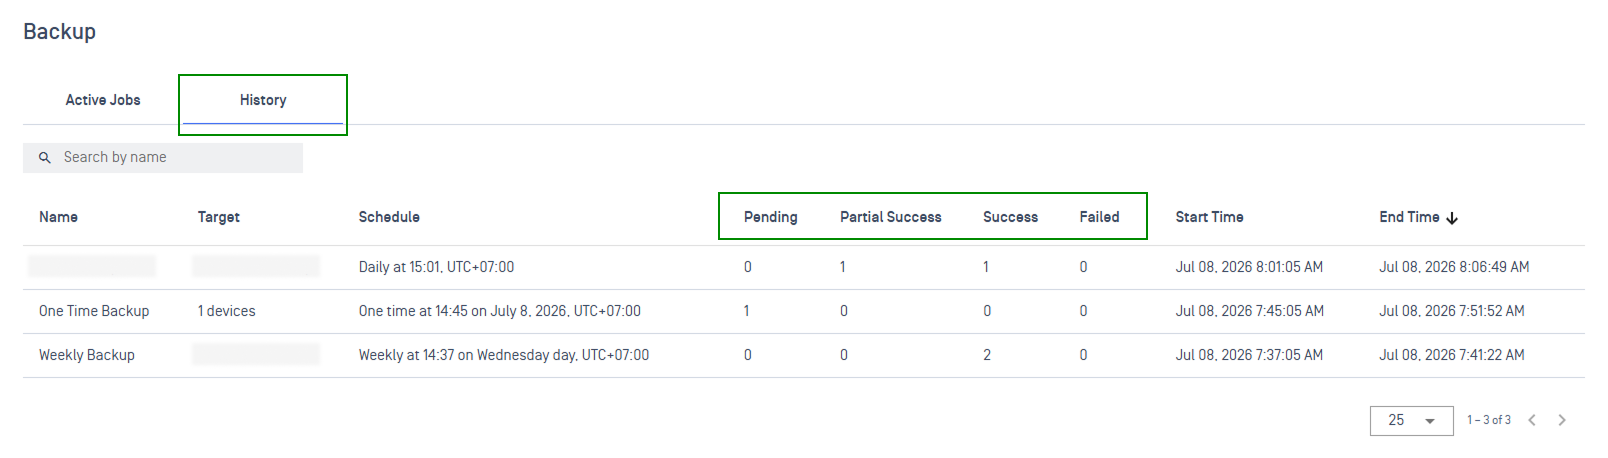Open the One Time Backup row

[803, 311]
